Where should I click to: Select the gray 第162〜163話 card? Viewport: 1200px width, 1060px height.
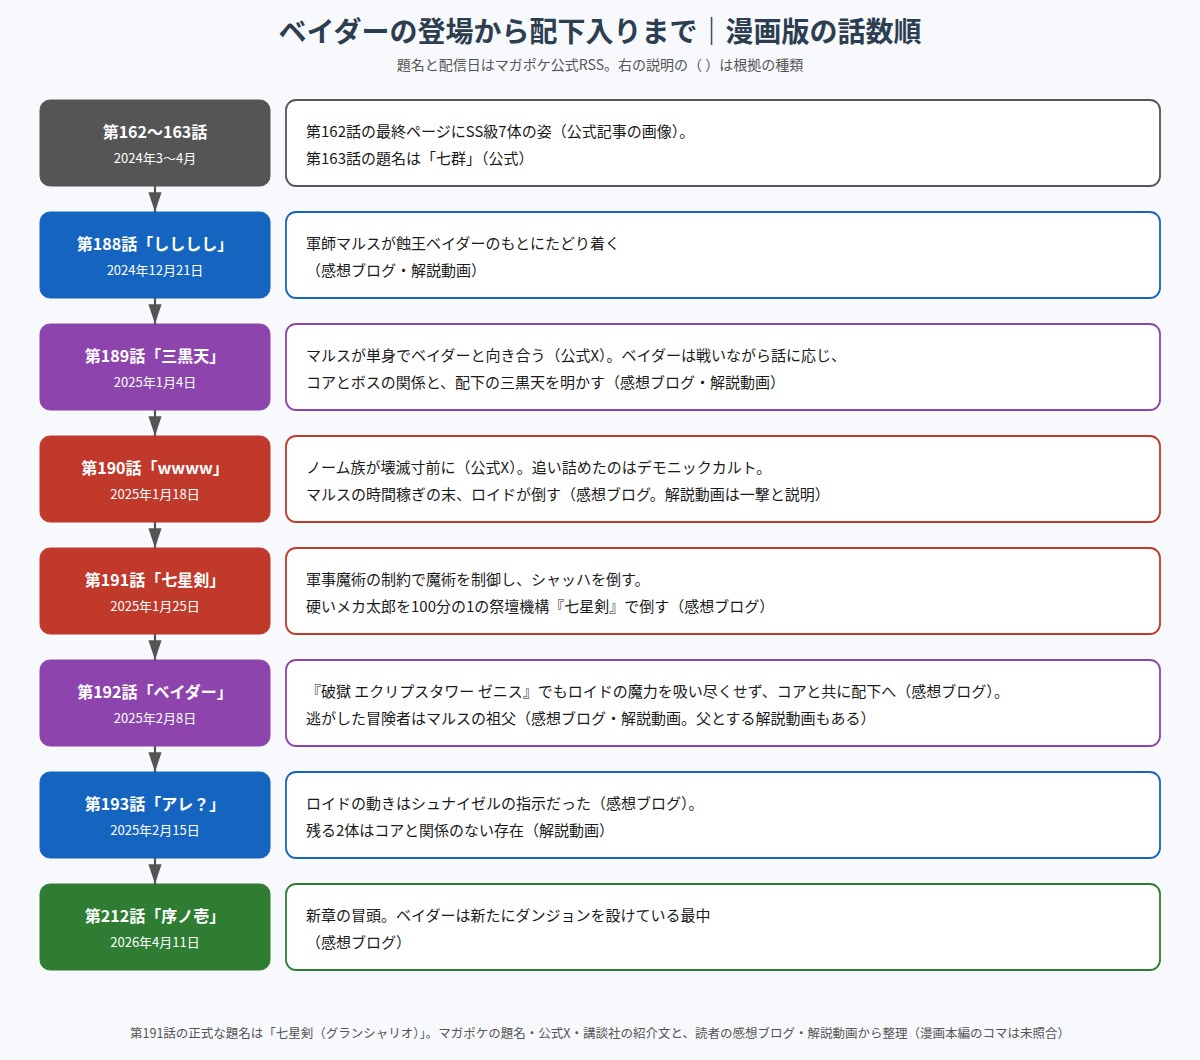155,143
